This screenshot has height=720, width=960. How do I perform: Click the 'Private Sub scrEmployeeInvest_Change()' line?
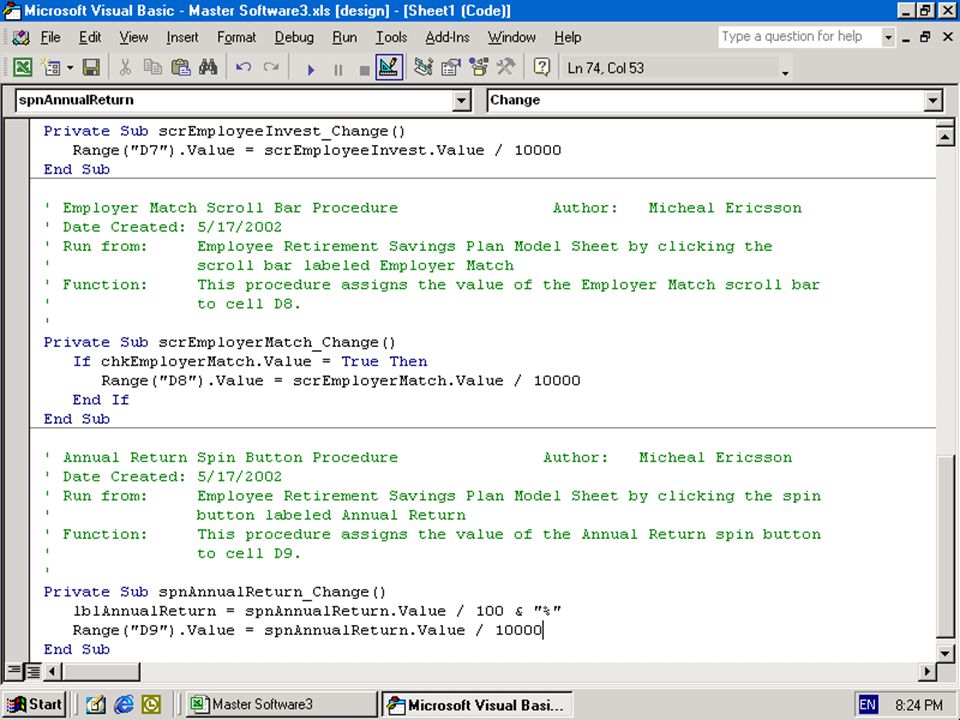(225, 131)
